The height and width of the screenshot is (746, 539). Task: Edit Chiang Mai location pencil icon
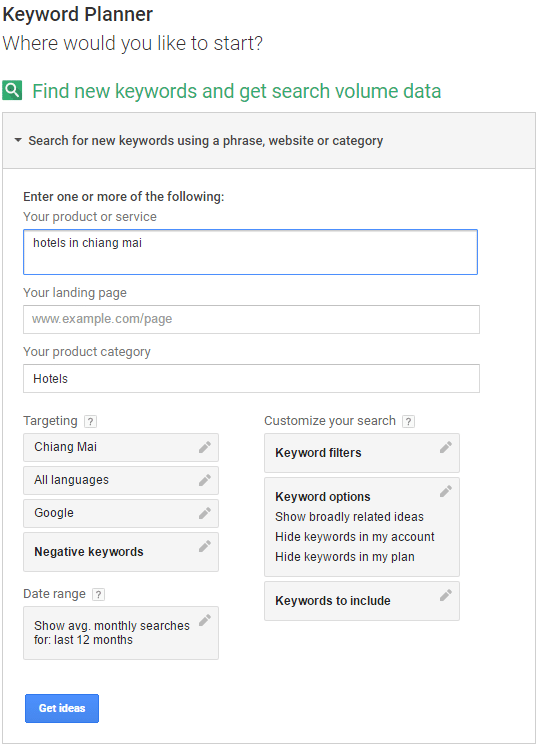click(205, 447)
